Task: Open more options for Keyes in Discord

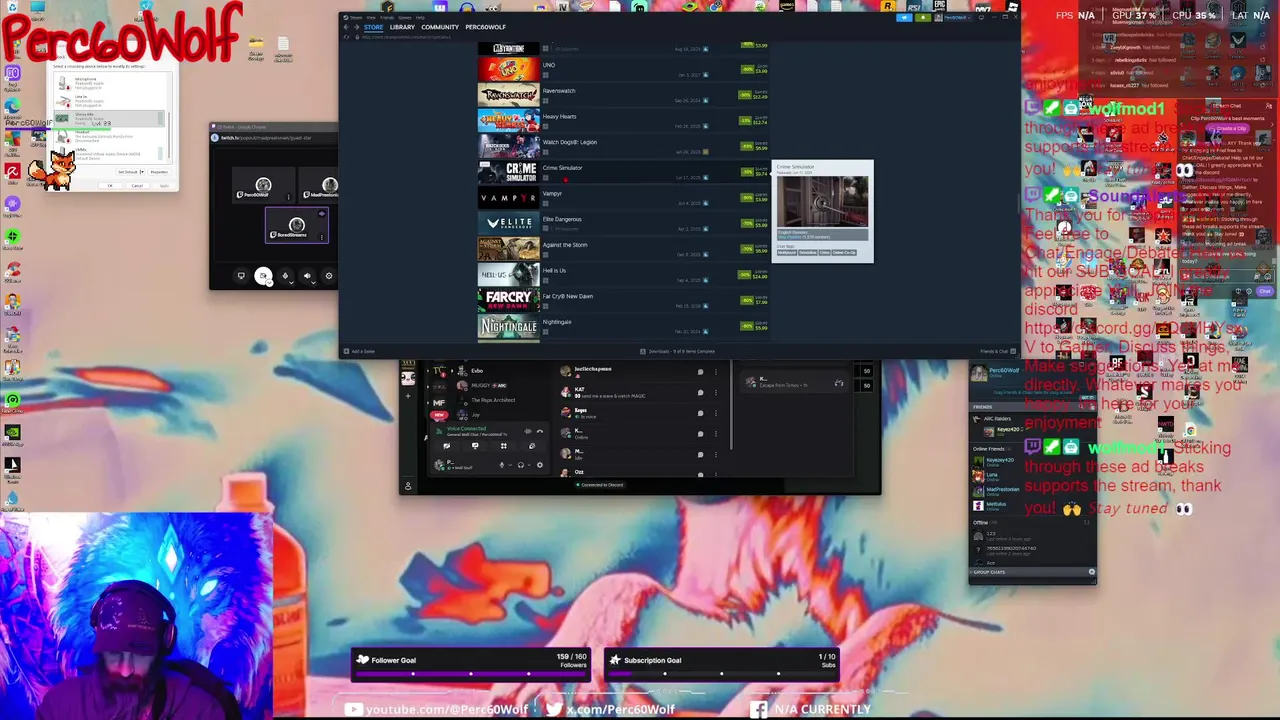Action: coord(716,413)
